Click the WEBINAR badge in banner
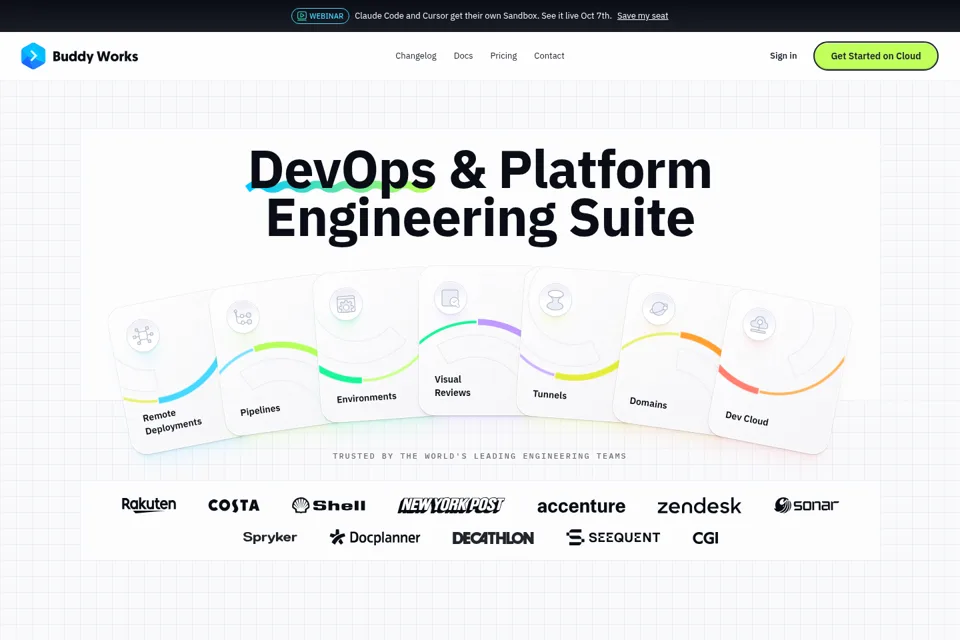 (x=320, y=16)
